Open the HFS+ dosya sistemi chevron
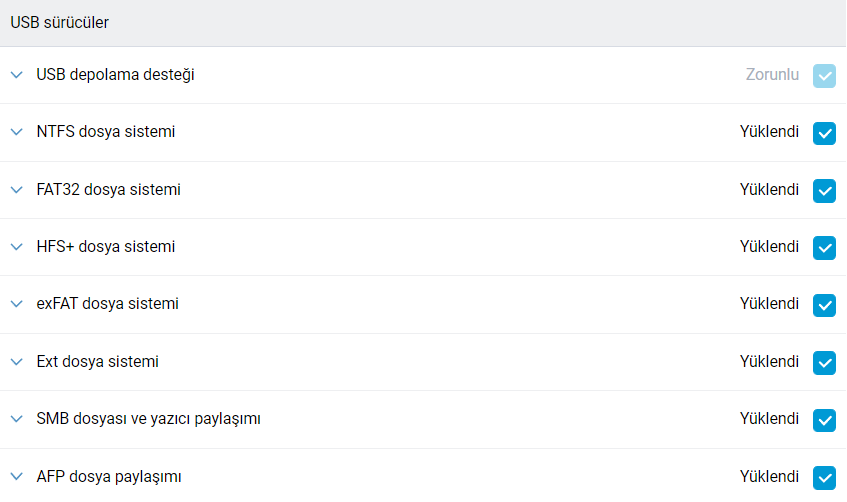 tap(16, 247)
